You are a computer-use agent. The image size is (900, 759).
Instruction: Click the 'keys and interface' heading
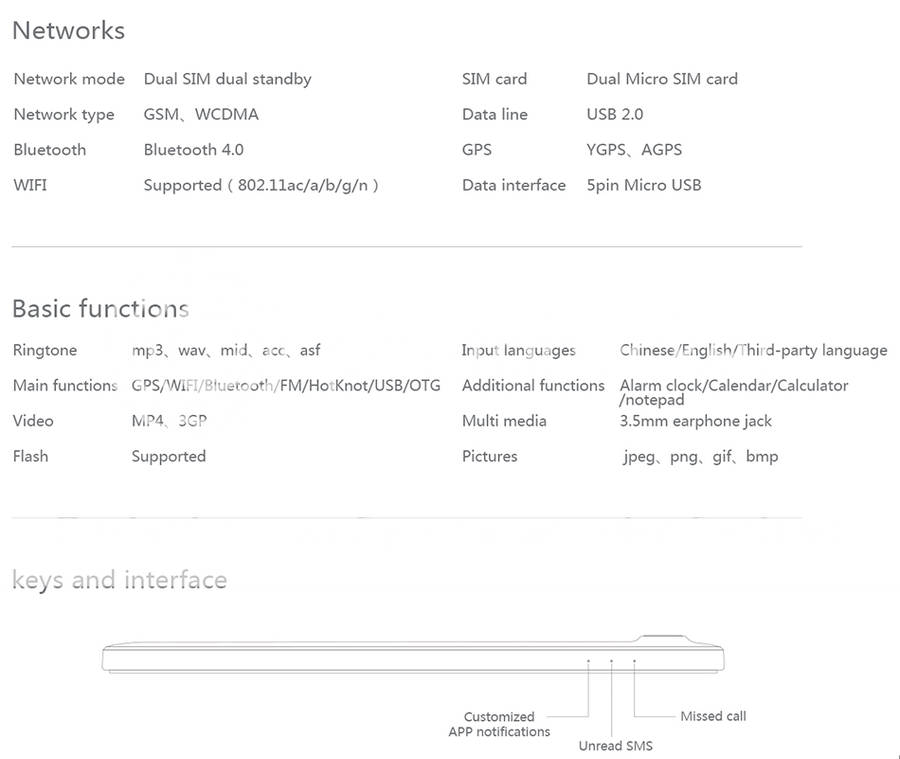coord(119,580)
